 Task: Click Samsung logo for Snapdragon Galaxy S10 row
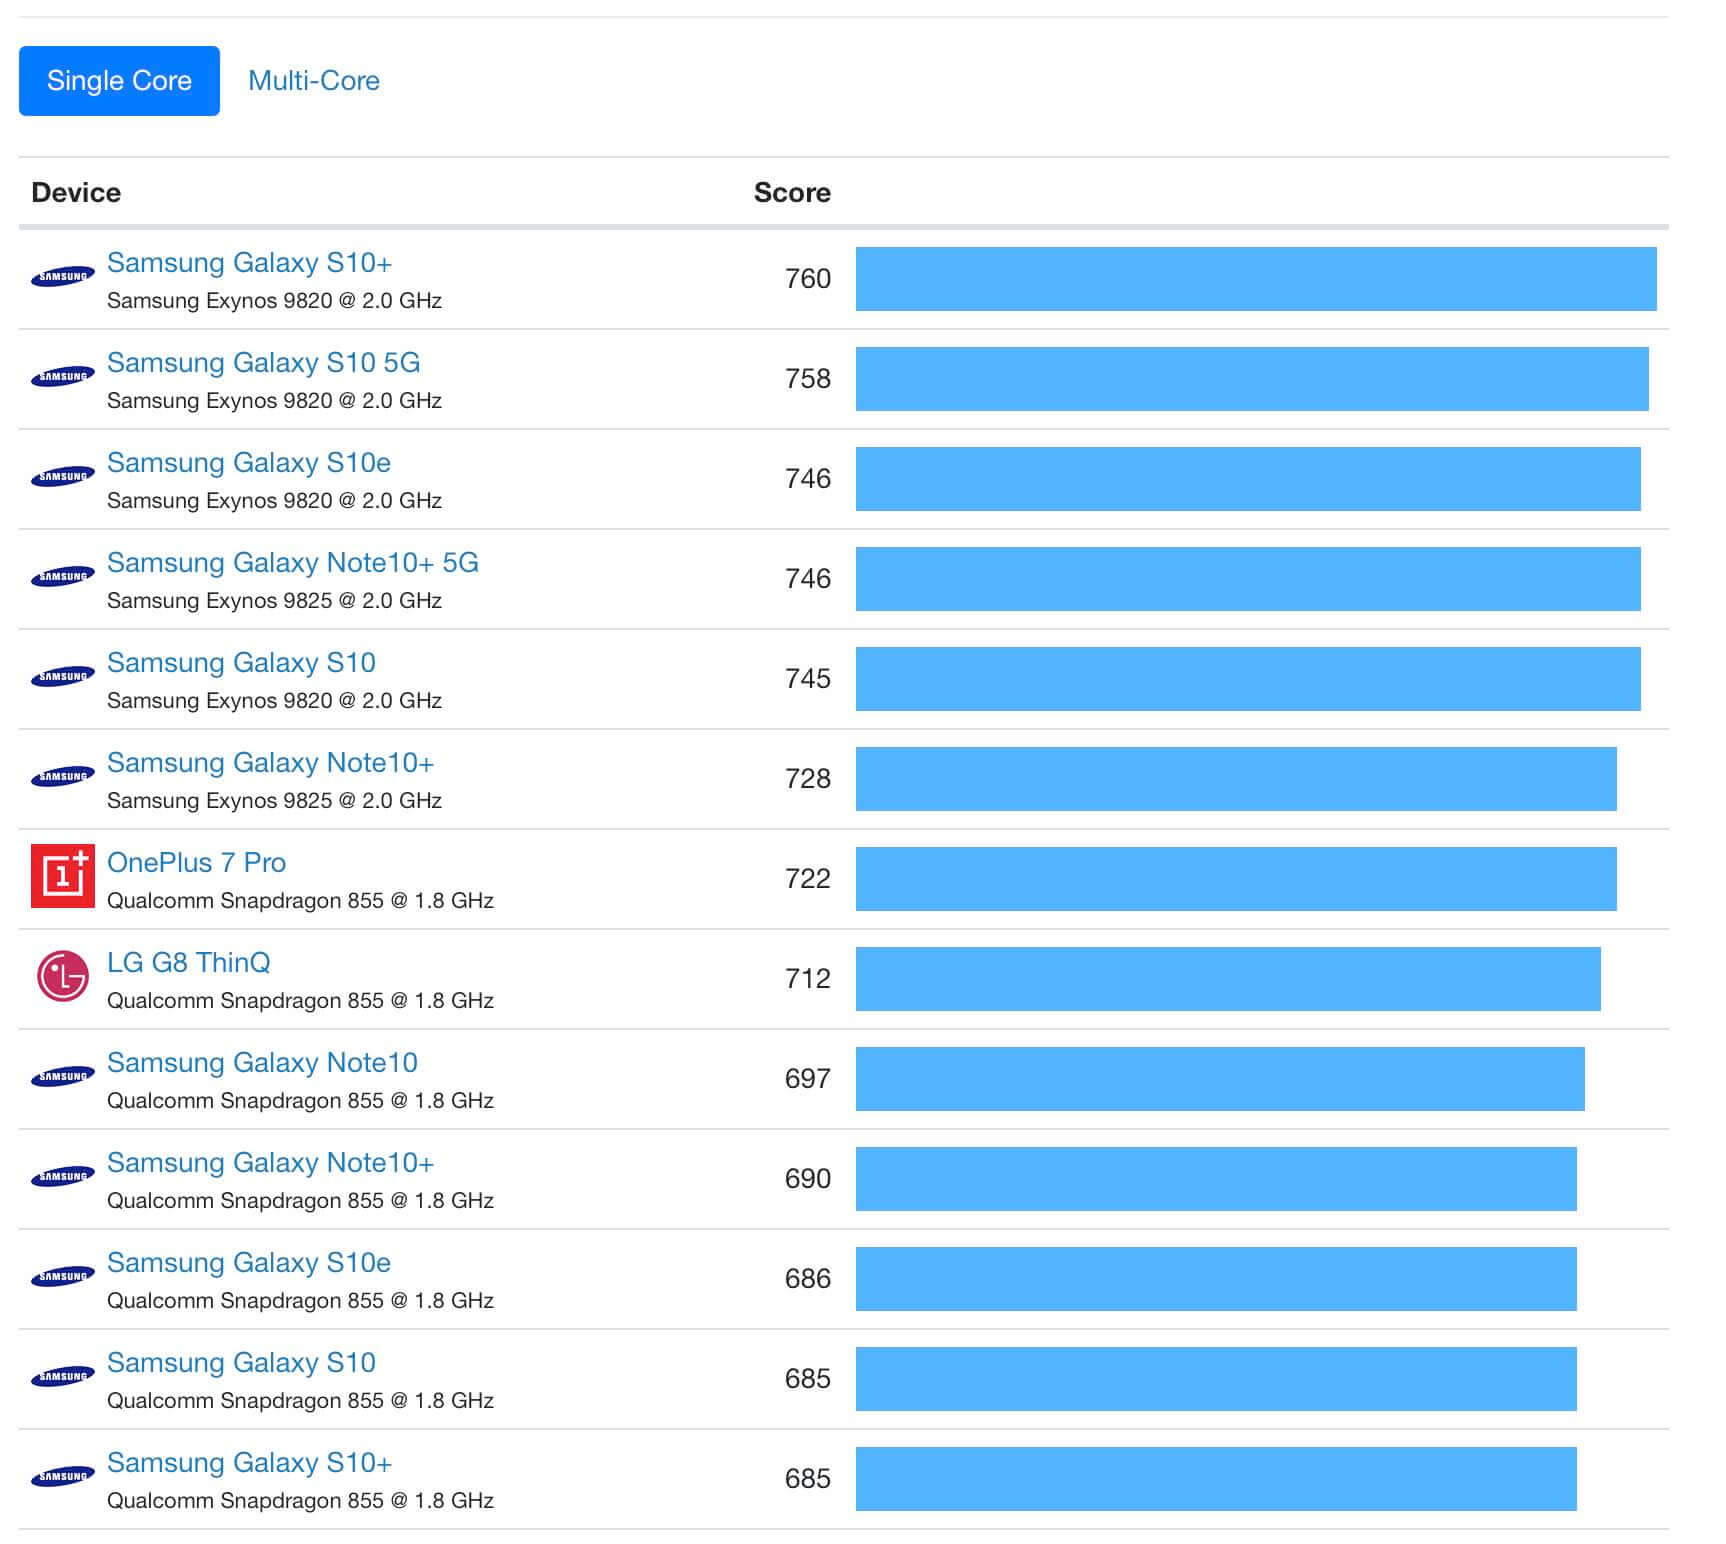coord(62,1377)
